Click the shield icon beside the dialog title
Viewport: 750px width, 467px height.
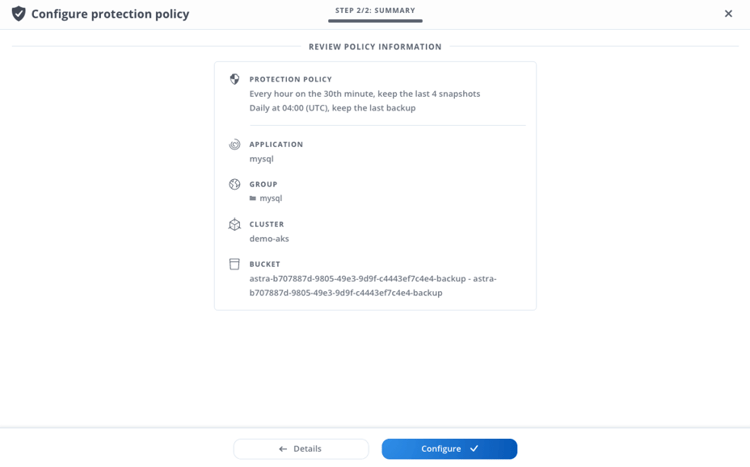pyautogui.click(x=18, y=14)
